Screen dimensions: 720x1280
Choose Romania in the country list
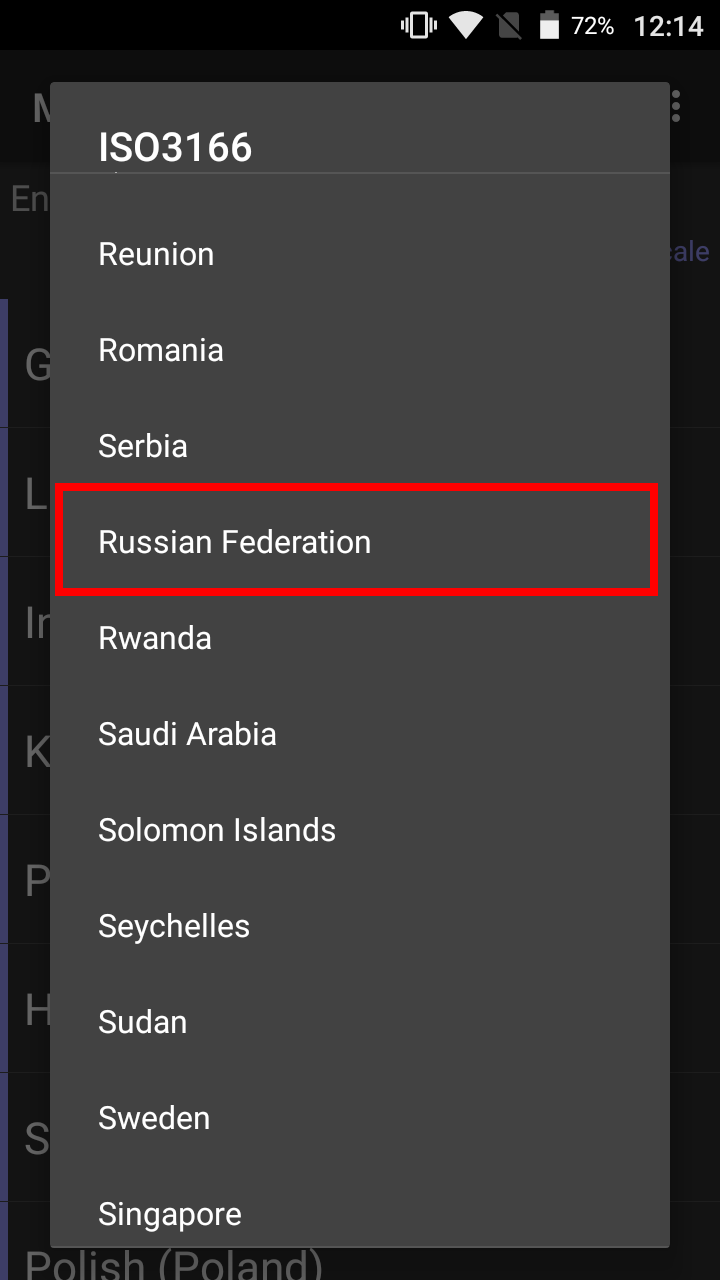[x=360, y=350]
